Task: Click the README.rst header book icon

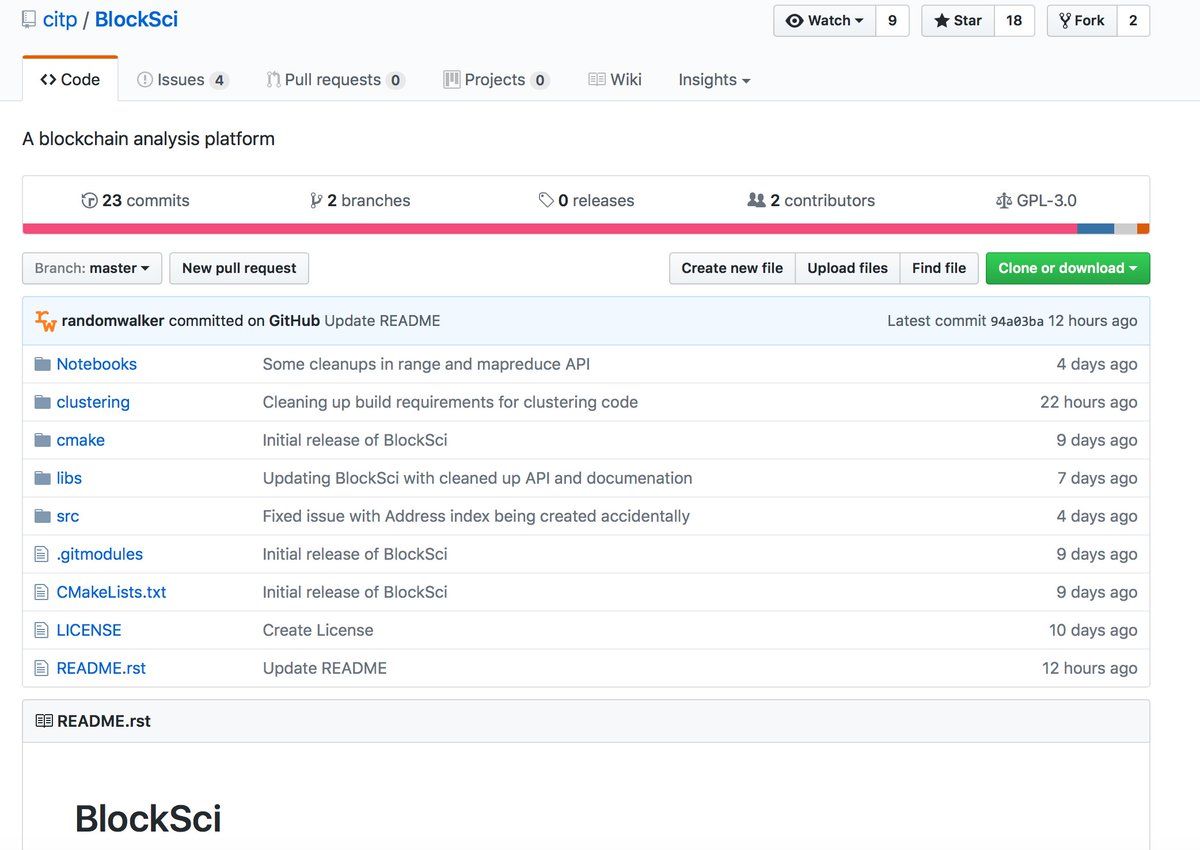Action: (x=44, y=721)
